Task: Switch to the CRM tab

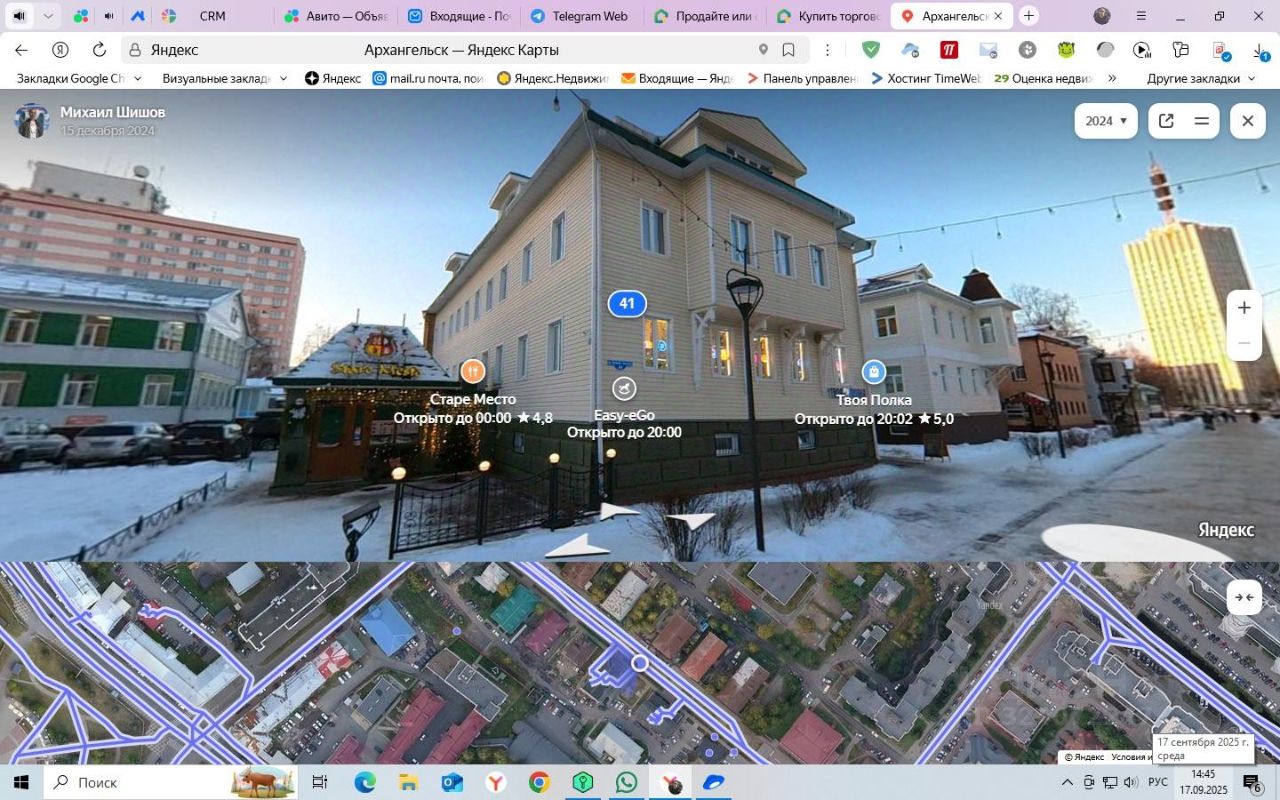Action: (212, 16)
